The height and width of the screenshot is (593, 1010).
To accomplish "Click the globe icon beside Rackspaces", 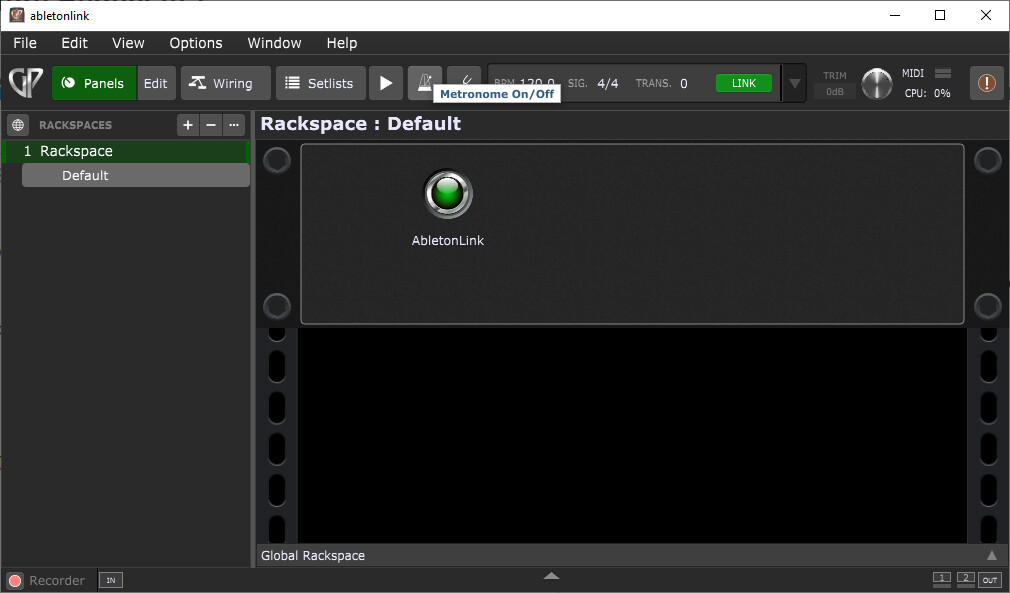I will (x=18, y=125).
